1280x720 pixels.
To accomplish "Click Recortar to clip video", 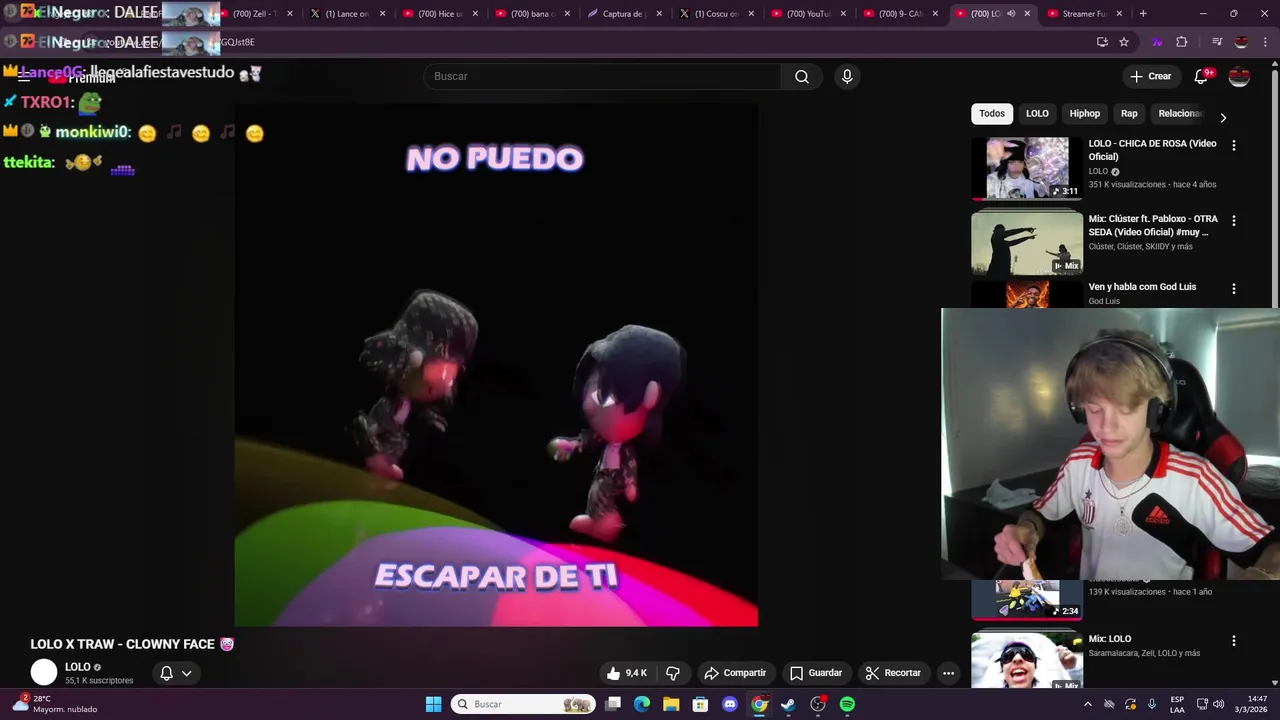I will click(x=893, y=673).
